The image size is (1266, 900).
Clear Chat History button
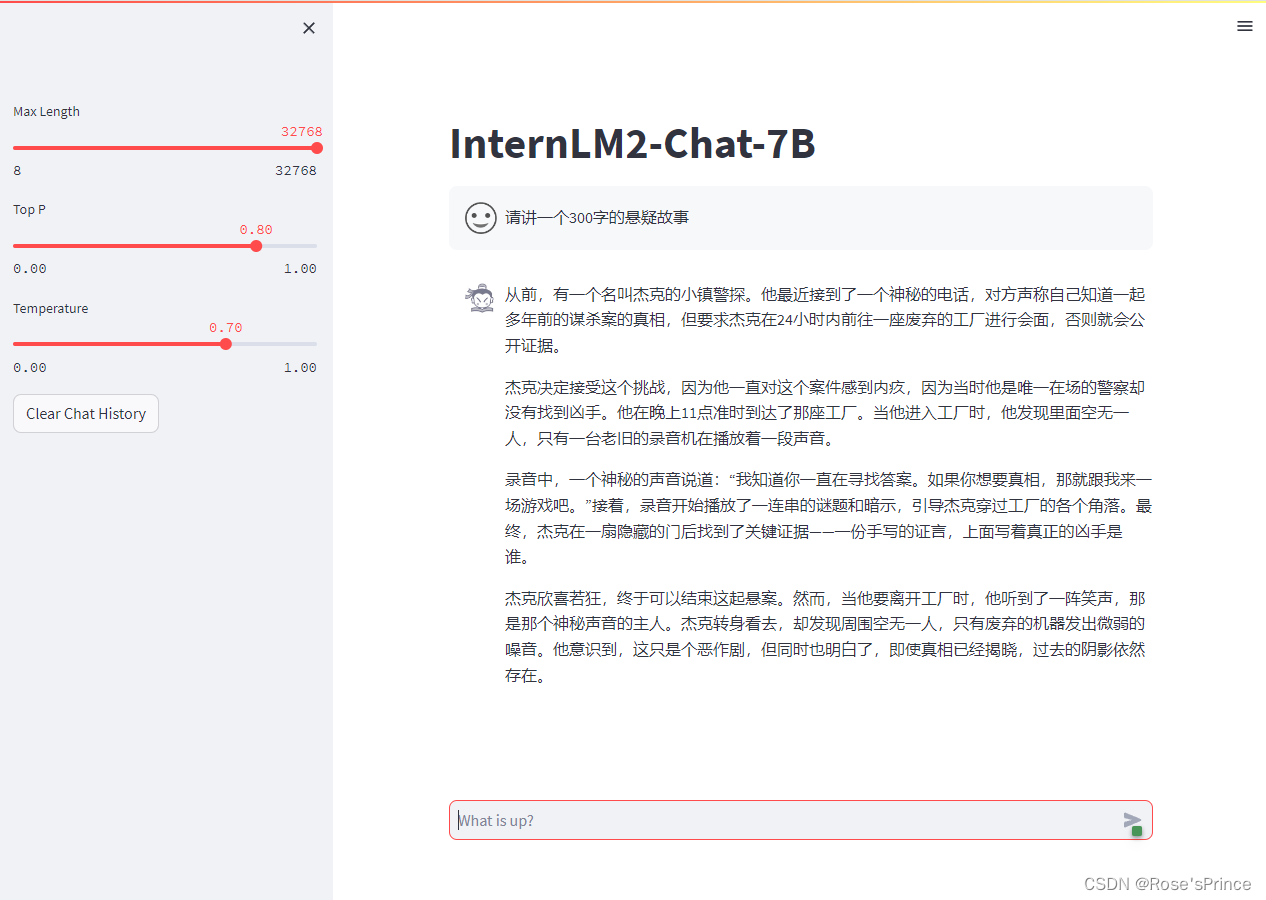[86, 414]
